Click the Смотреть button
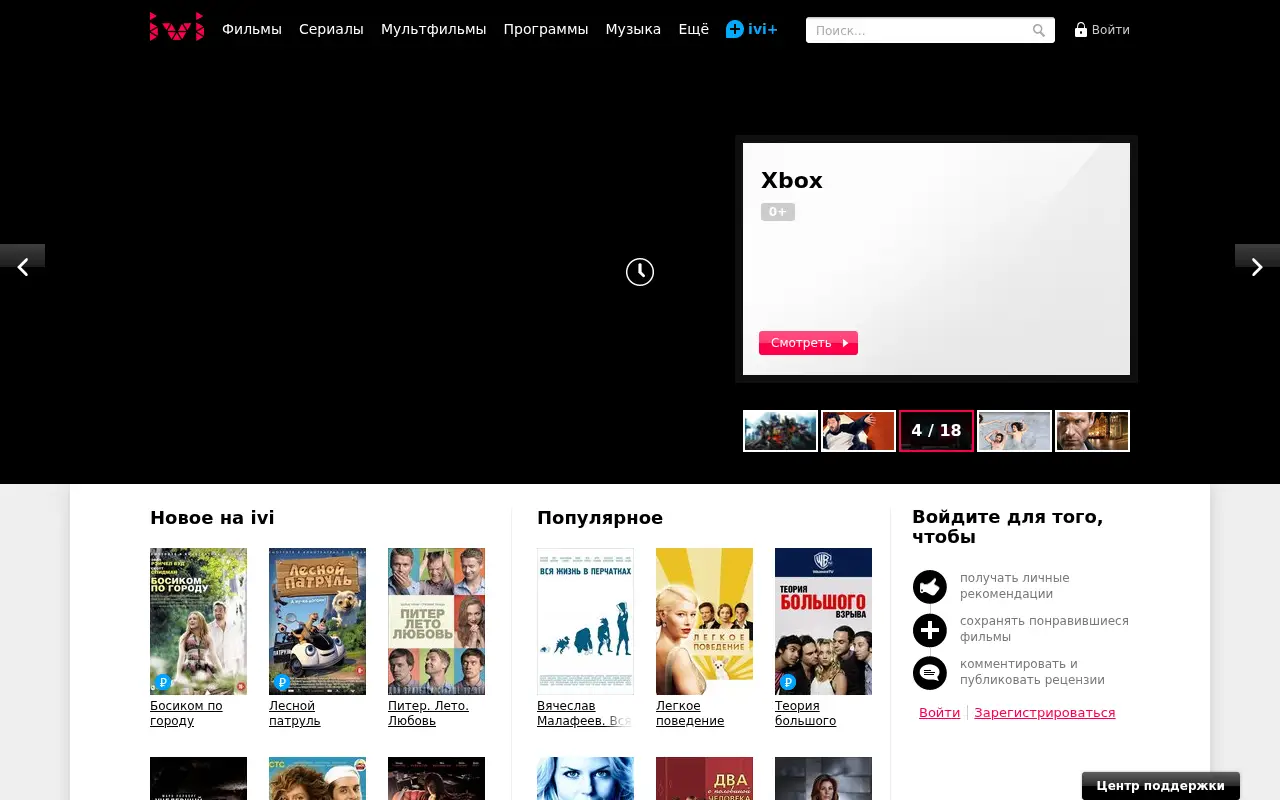 click(x=808, y=343)
